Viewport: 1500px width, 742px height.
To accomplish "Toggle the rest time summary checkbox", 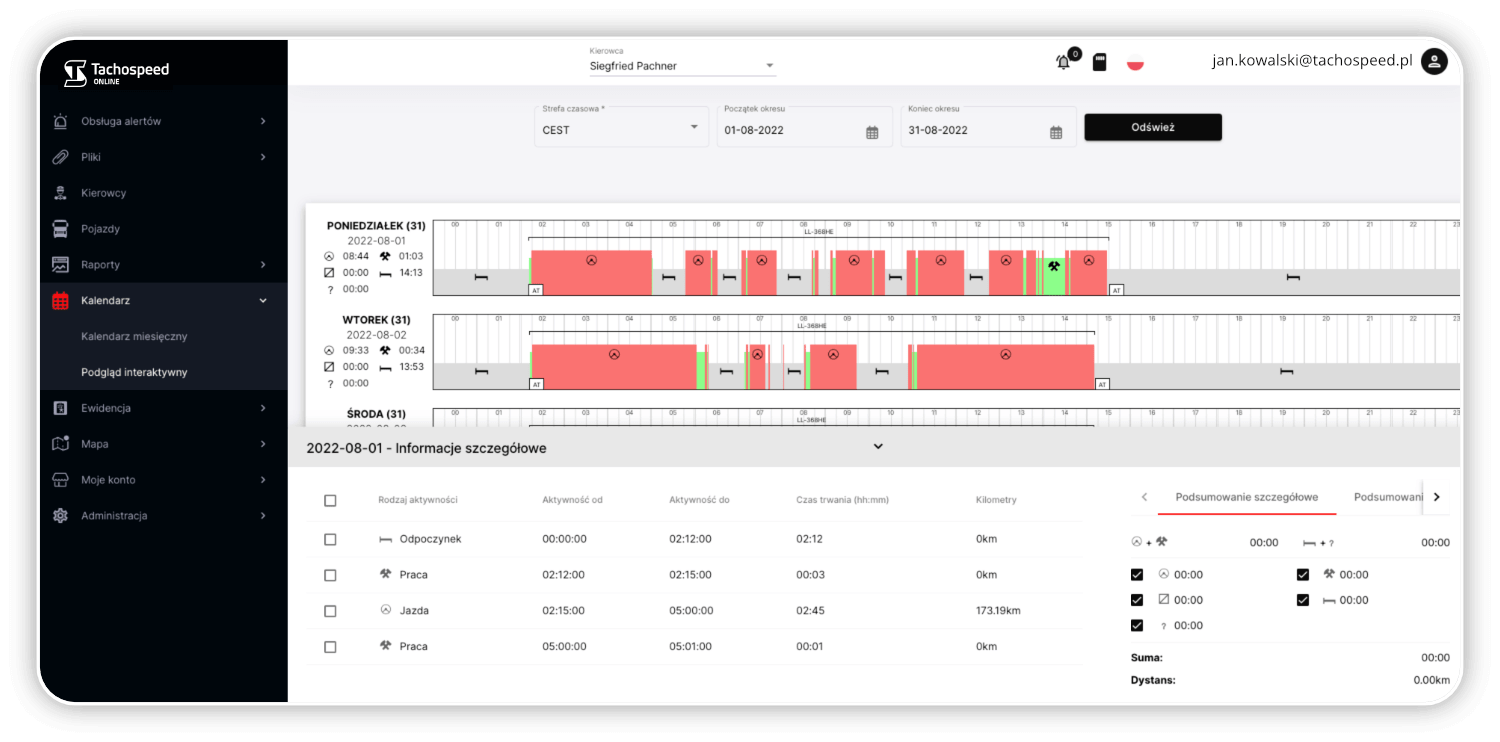I will click(x=1303, y=600).
